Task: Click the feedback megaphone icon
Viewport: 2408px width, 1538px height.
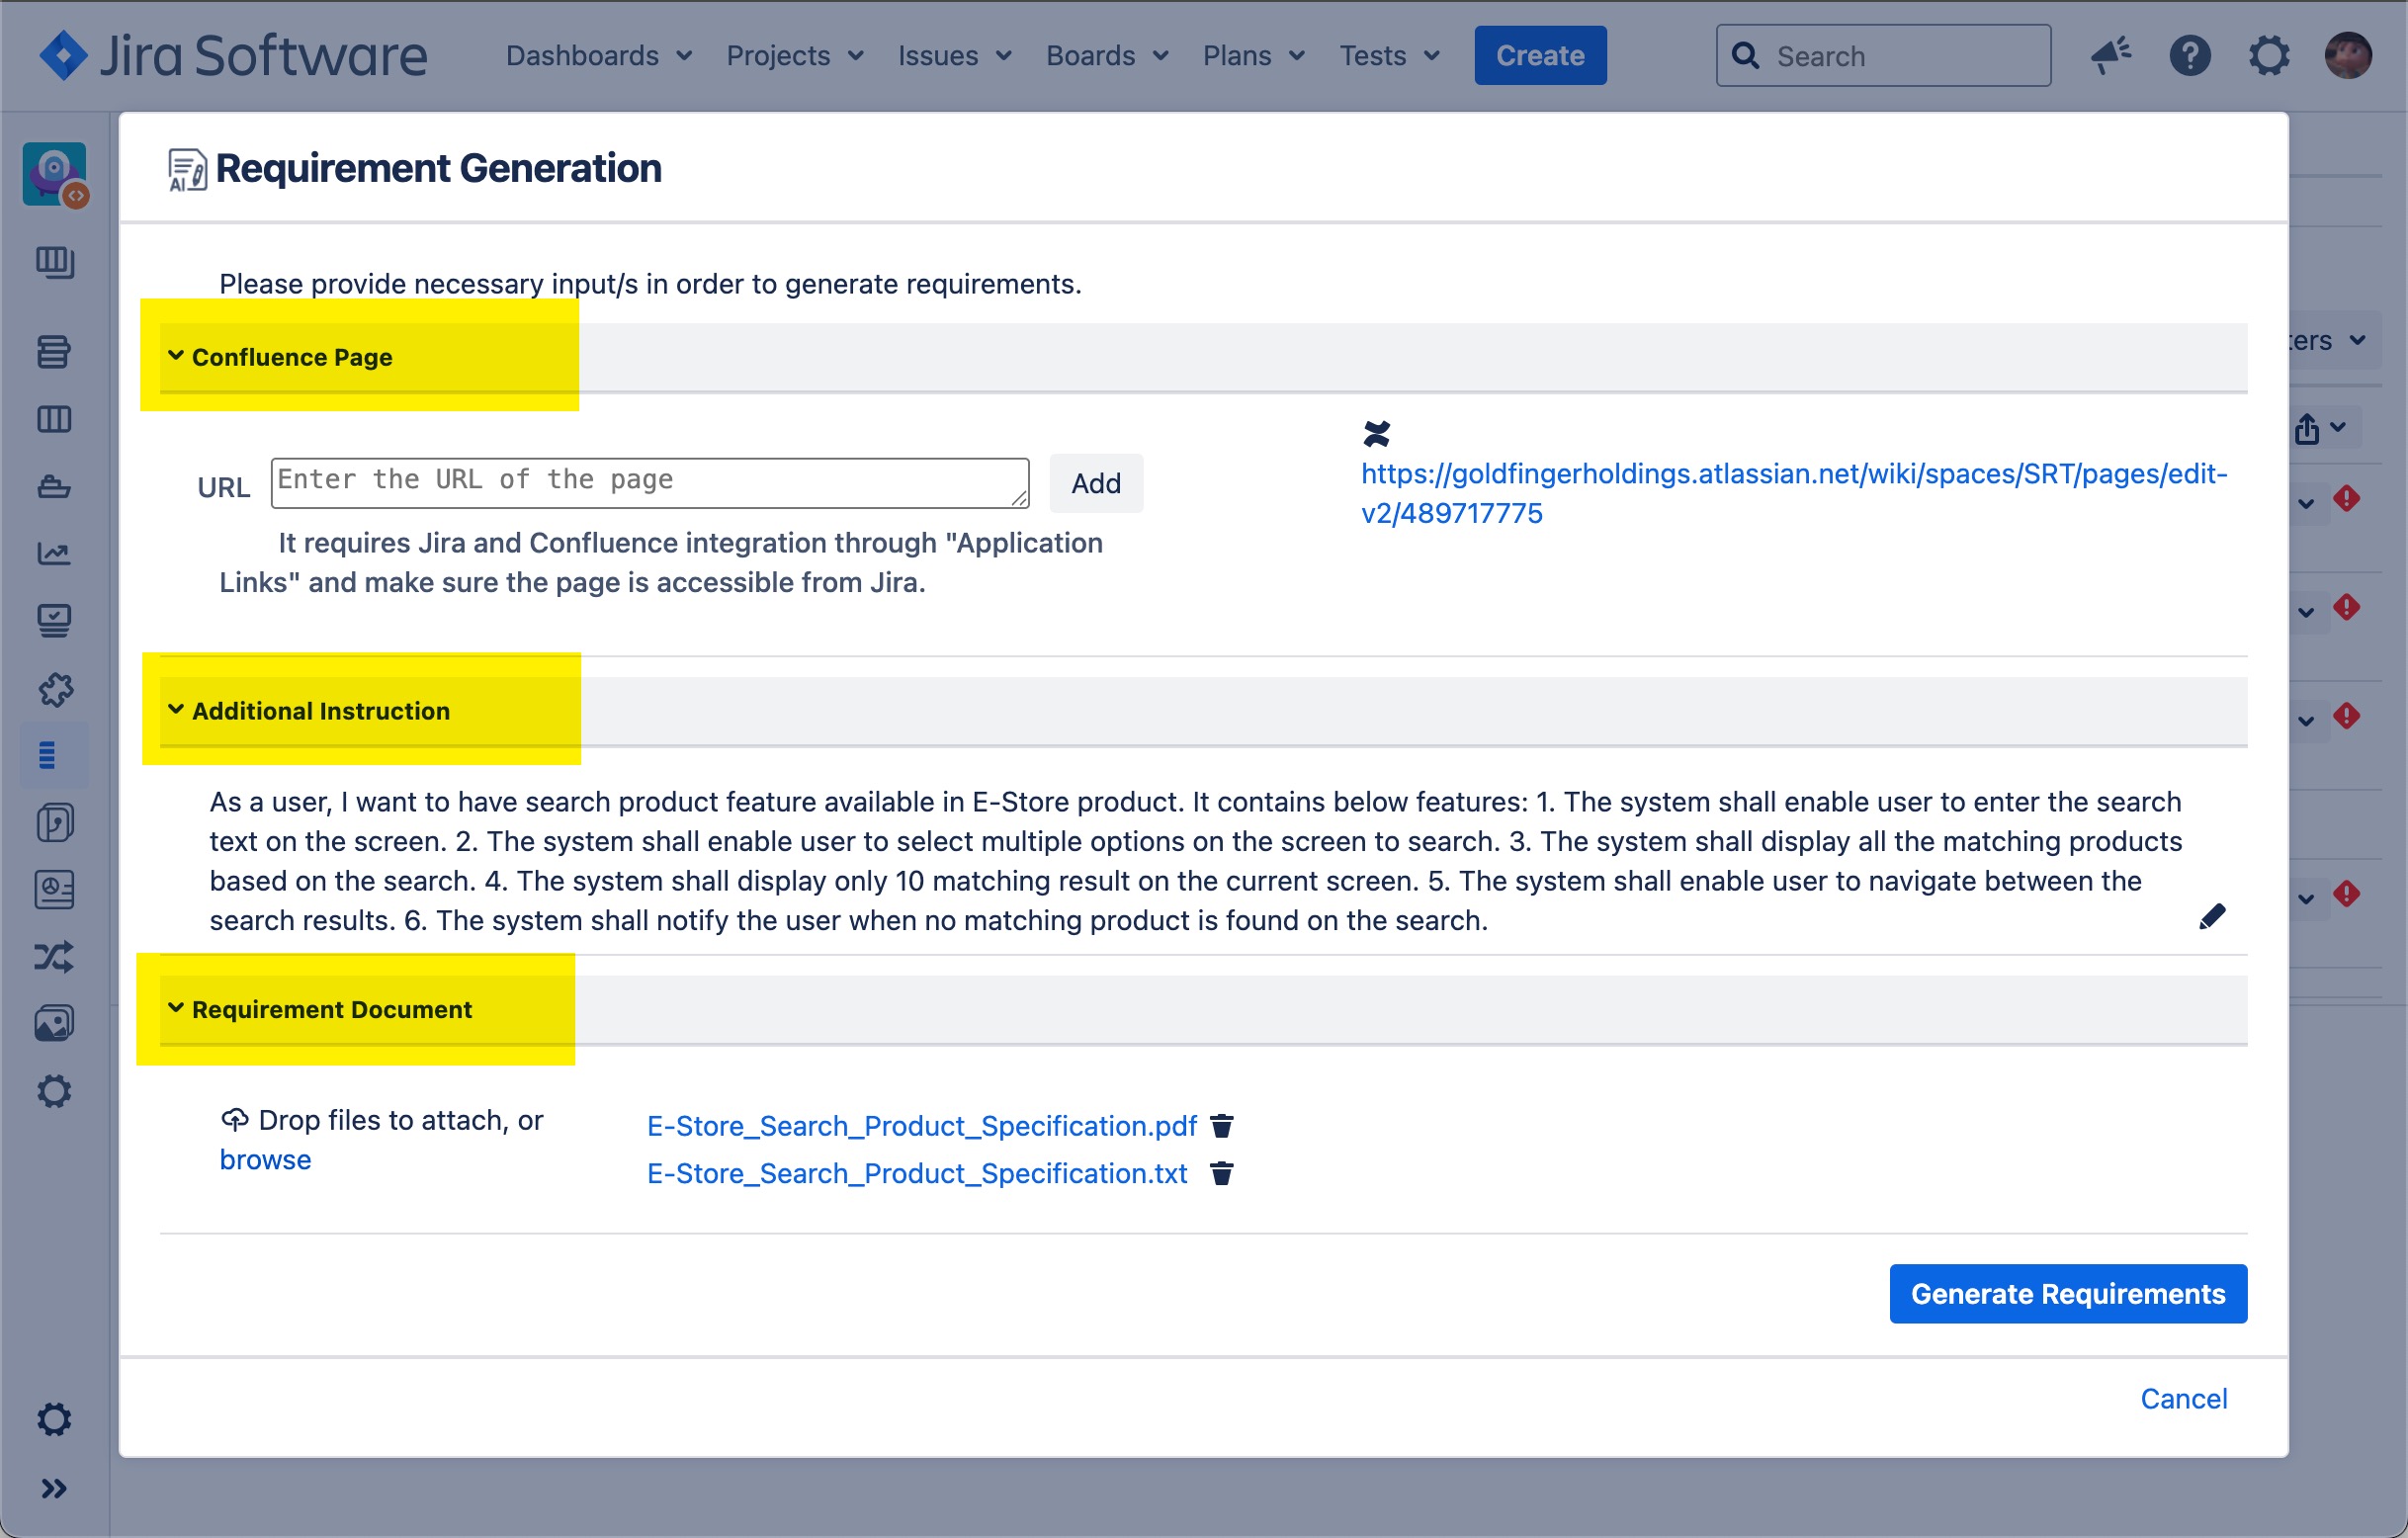Action: (x=2110, y=56)
